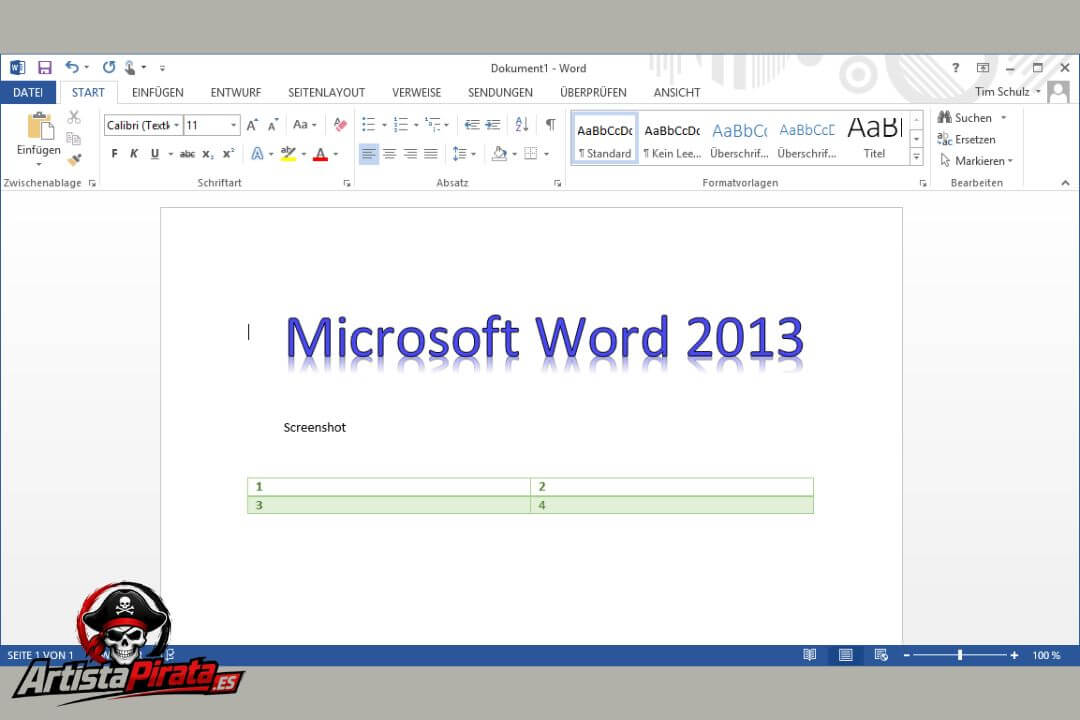Click table cell containing 2
Image resolution: width=1080 pixels, height=720 pixels.
coord(672,486)
